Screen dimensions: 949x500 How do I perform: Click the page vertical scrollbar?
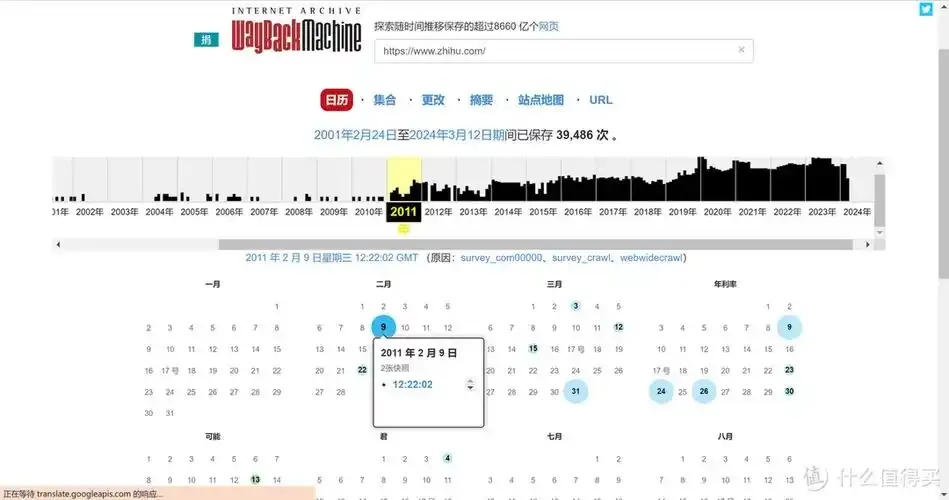click(944, 163)
